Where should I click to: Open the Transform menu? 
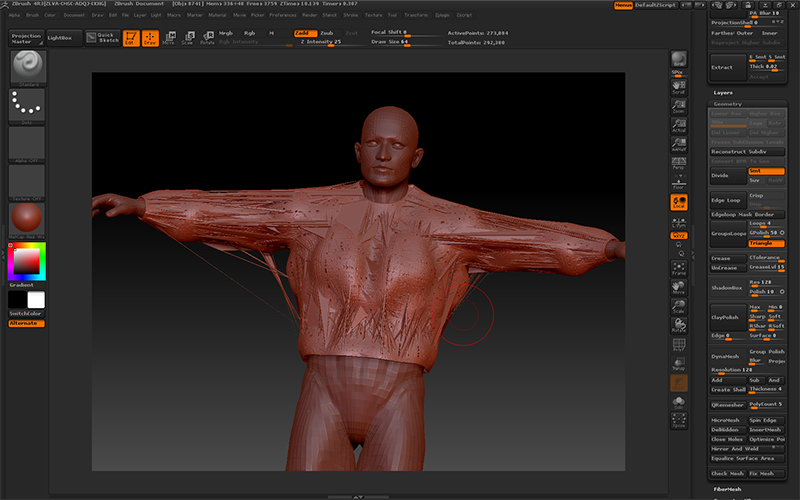click(416, 15)
